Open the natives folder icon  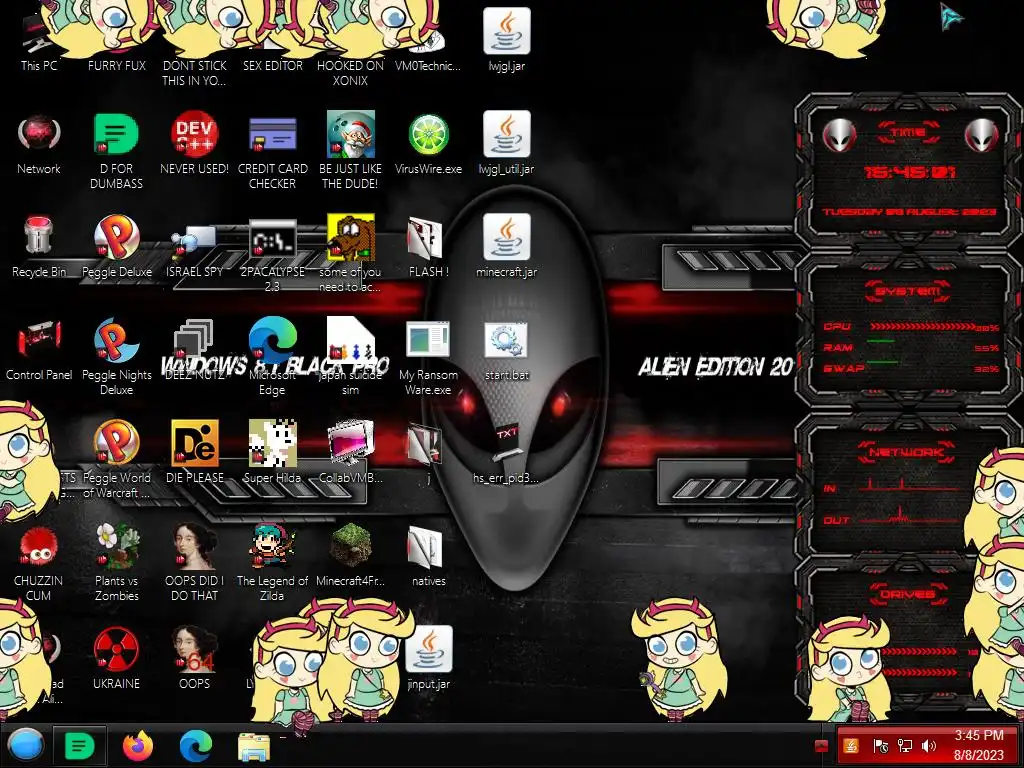[425, 547]
